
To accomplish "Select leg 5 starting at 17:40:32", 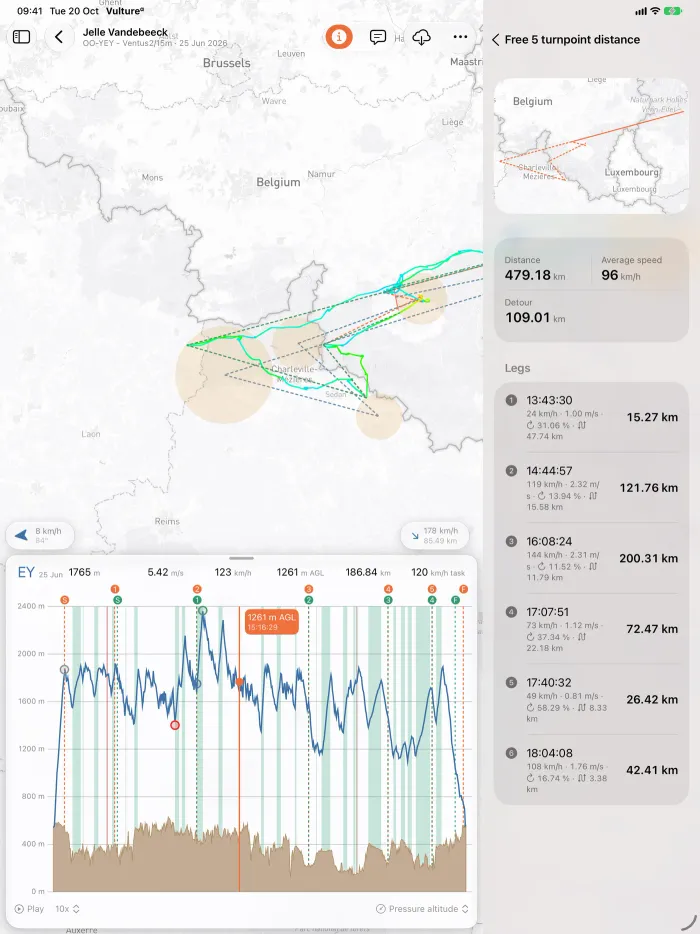I will [x=591, y=700].
